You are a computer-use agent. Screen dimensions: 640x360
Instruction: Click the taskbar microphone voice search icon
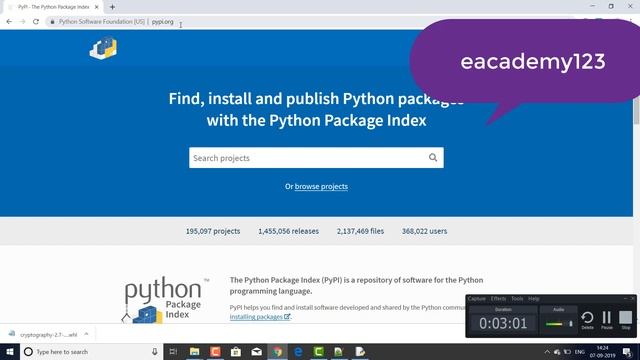tap(155, 351)
